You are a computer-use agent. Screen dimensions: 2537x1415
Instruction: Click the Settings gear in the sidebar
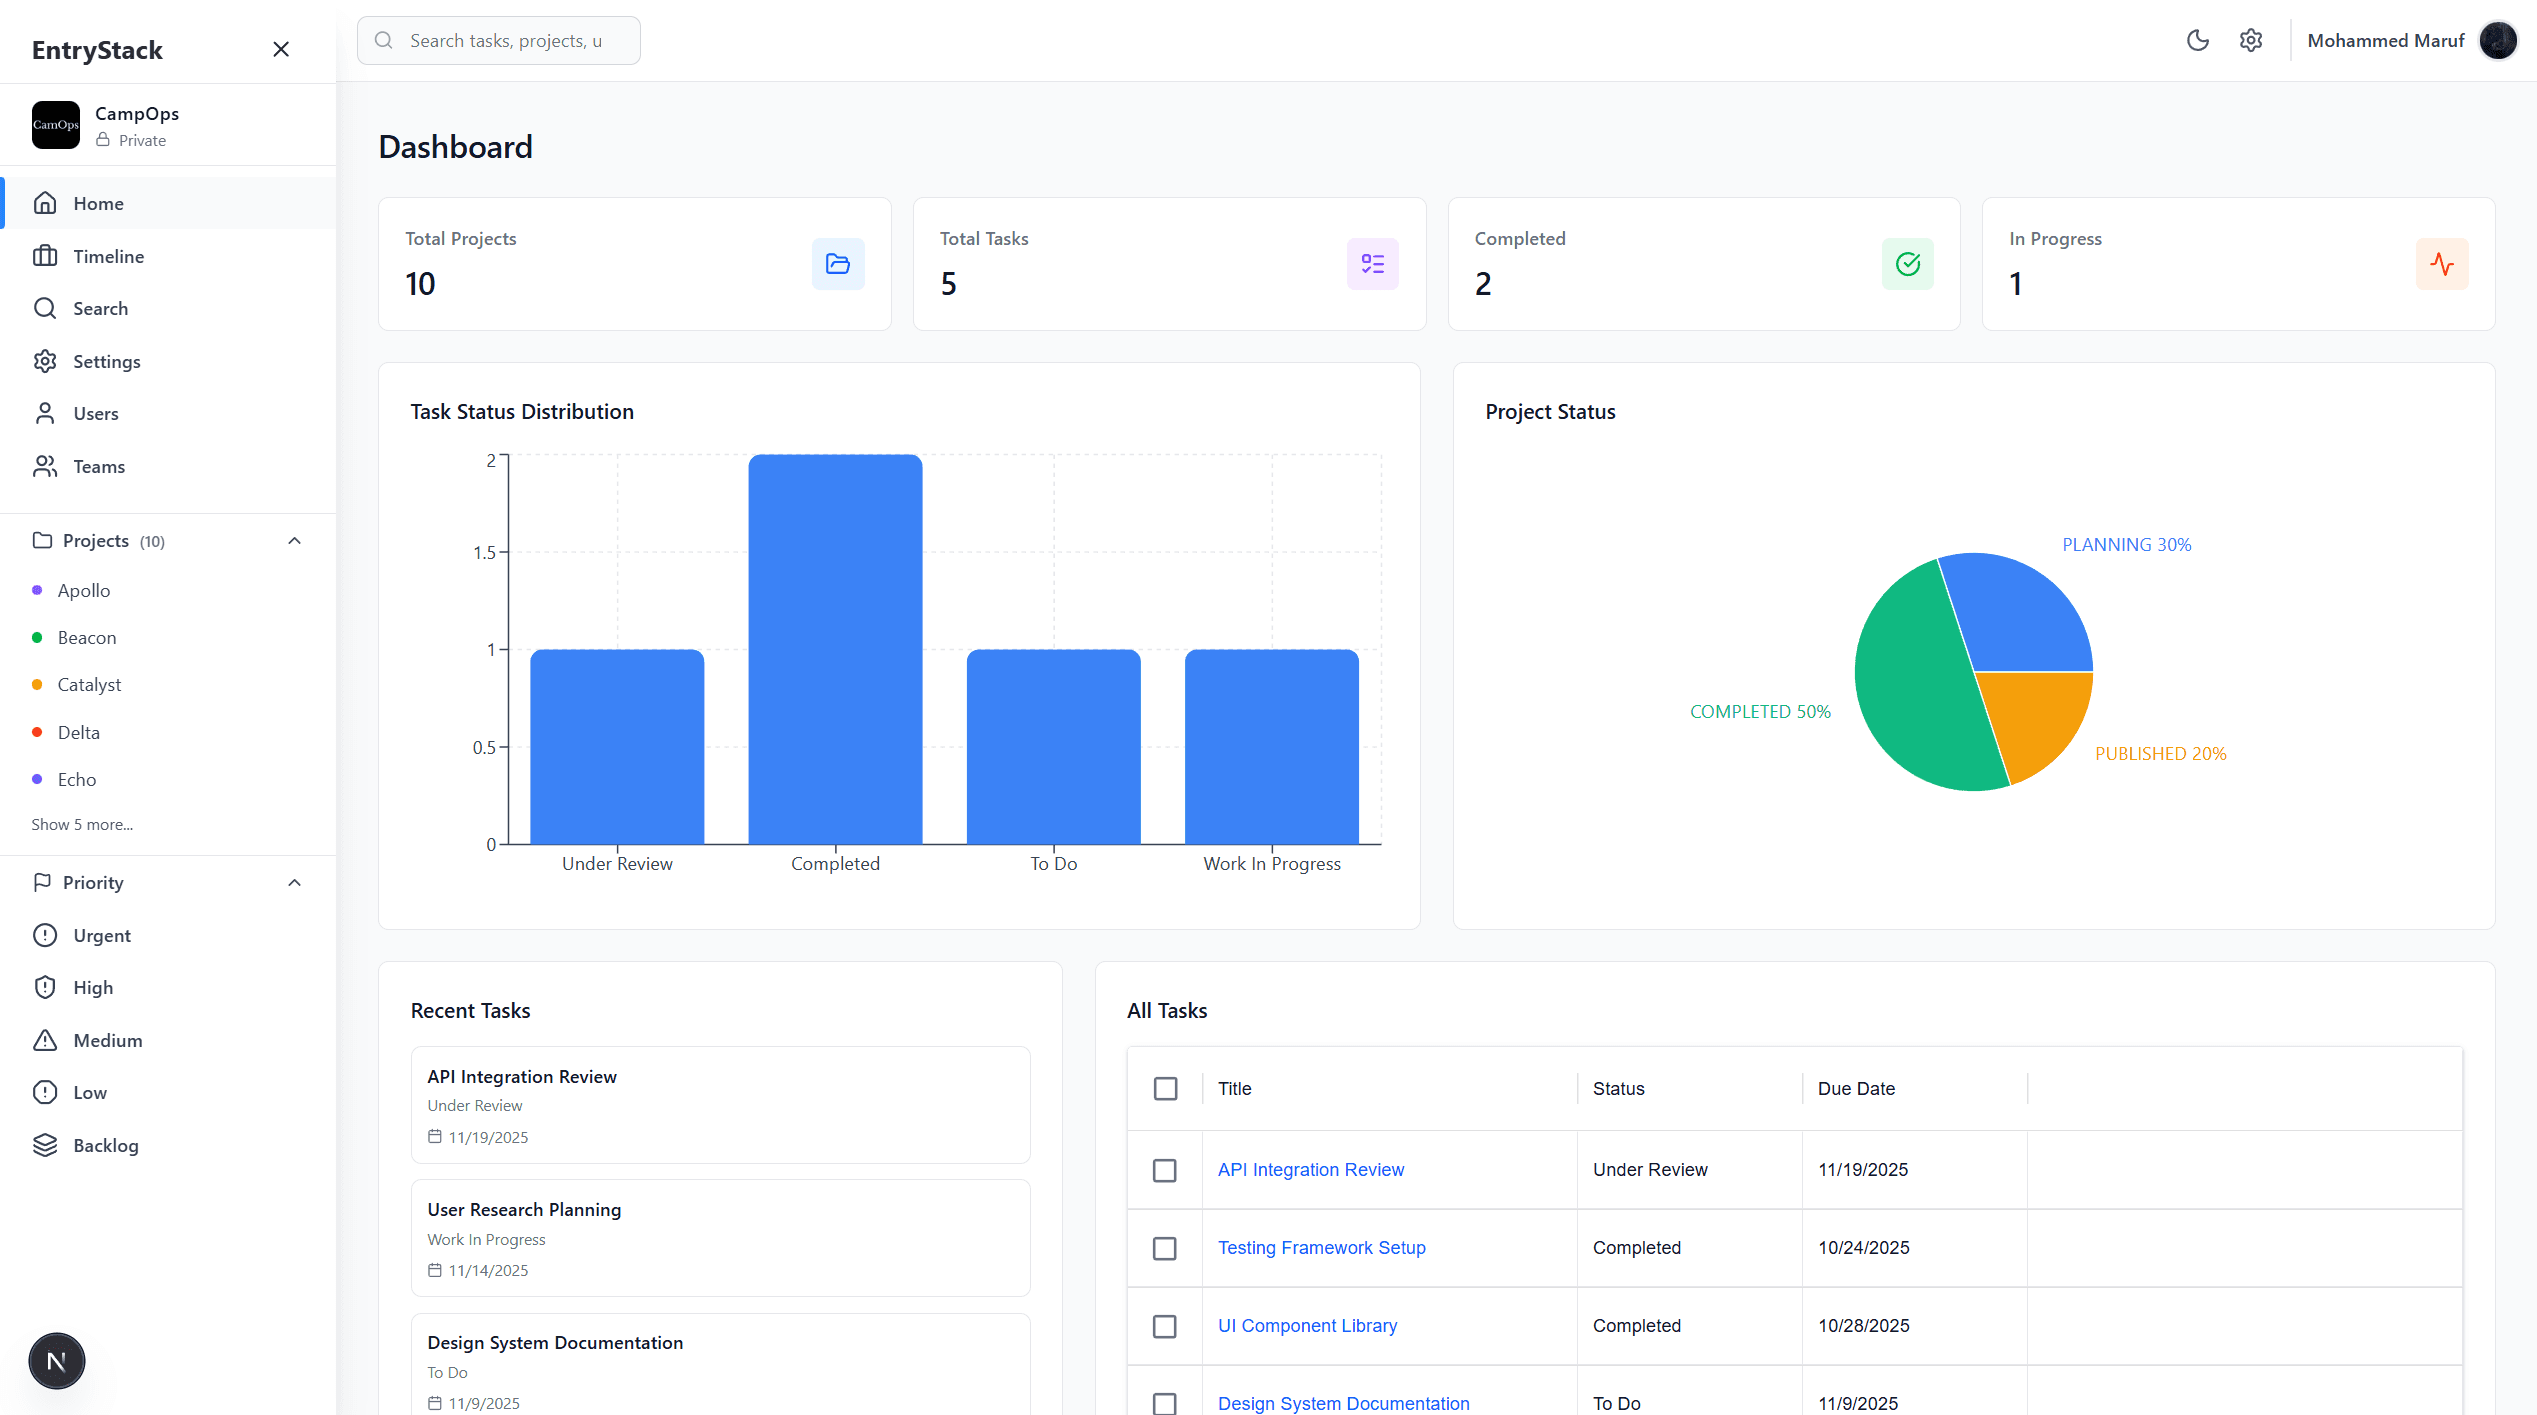46,361
